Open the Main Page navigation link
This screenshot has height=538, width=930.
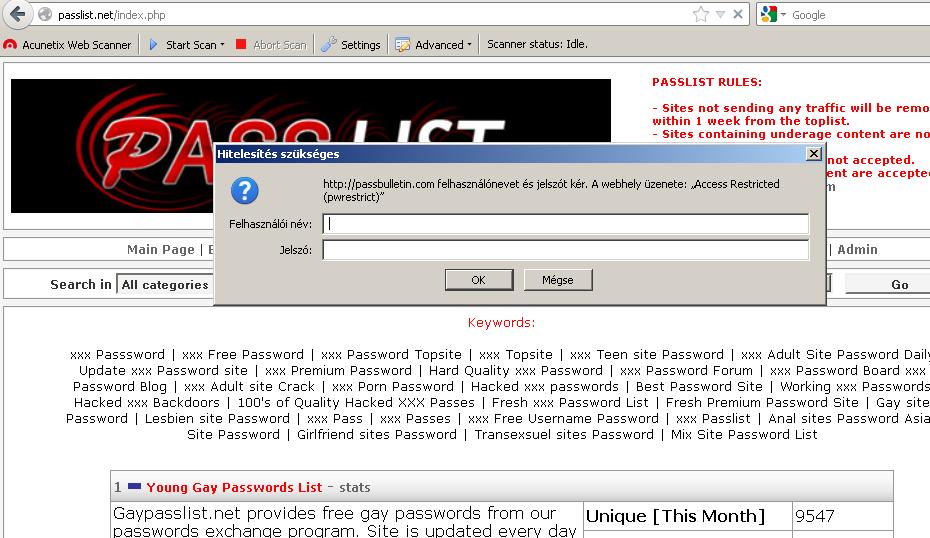coord(161,249)
